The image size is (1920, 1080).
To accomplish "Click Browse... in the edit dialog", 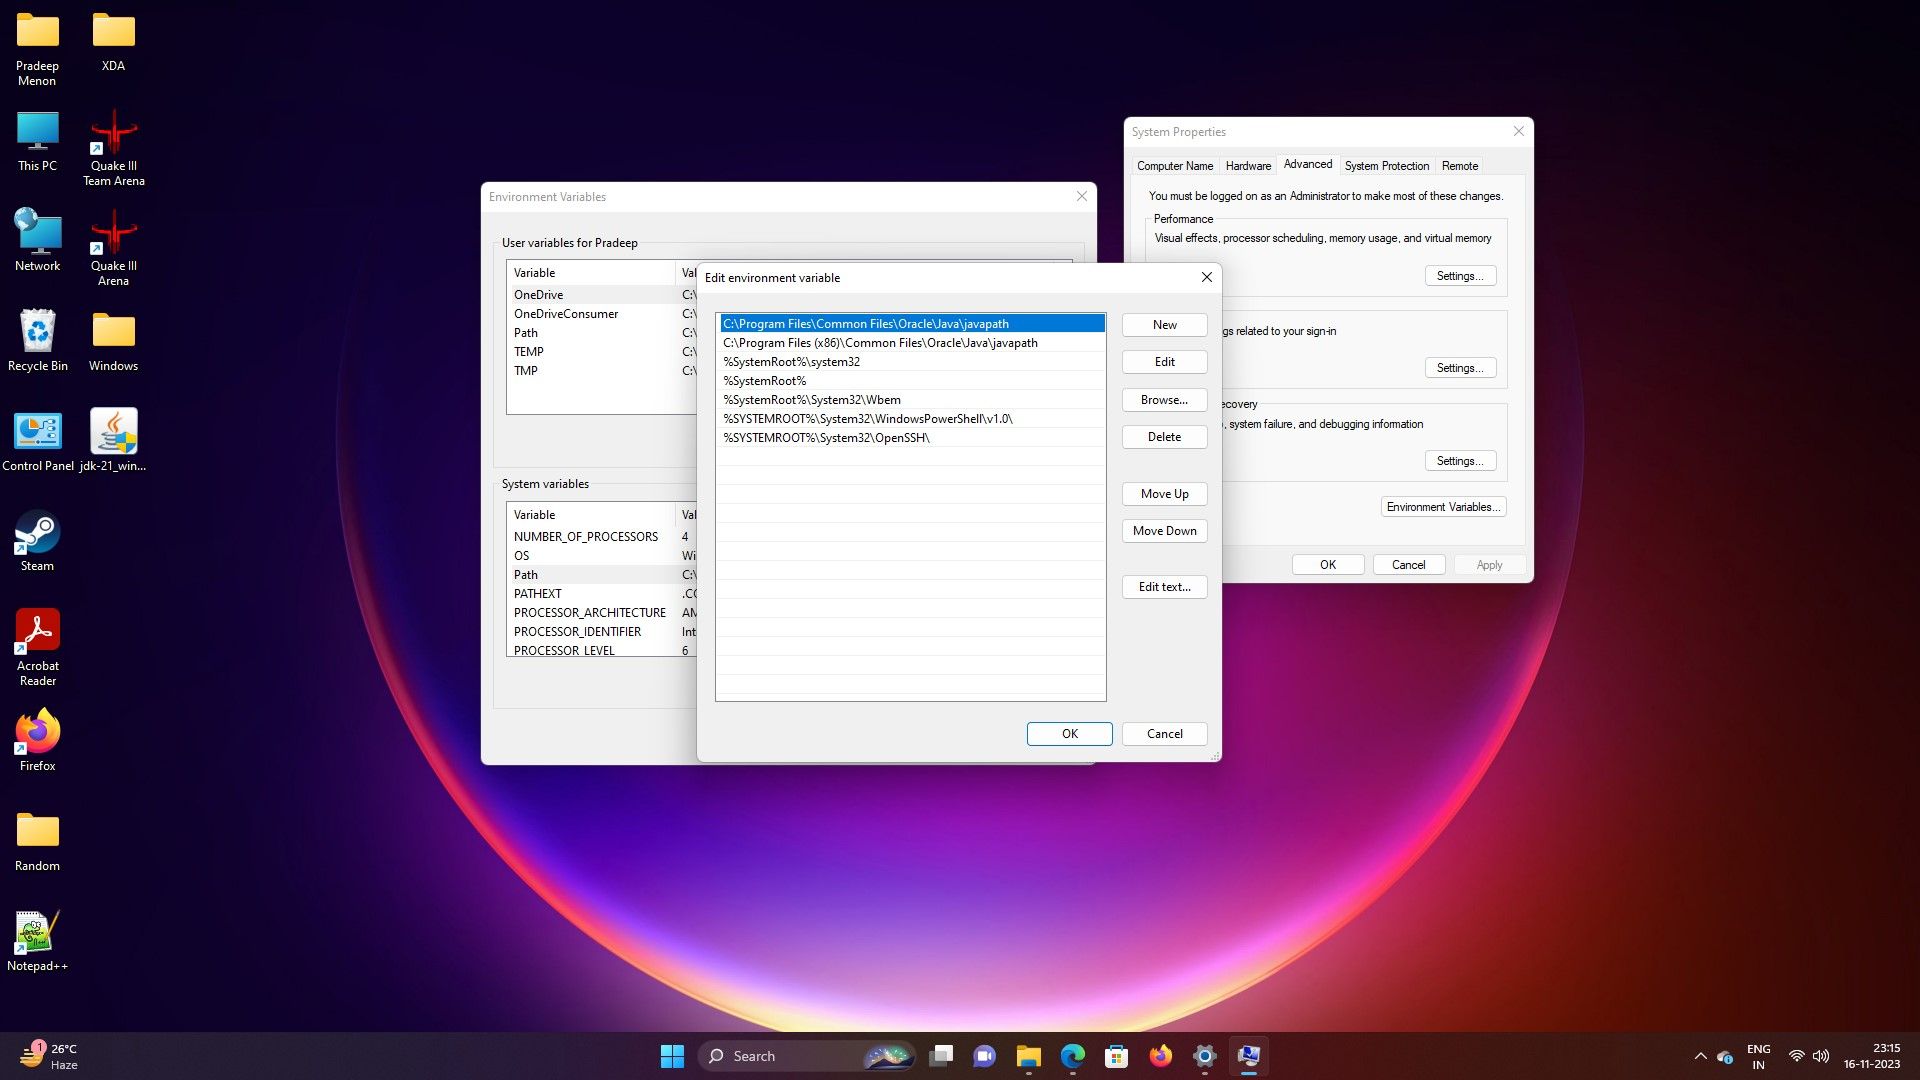I will click(x=1164, y=400).
